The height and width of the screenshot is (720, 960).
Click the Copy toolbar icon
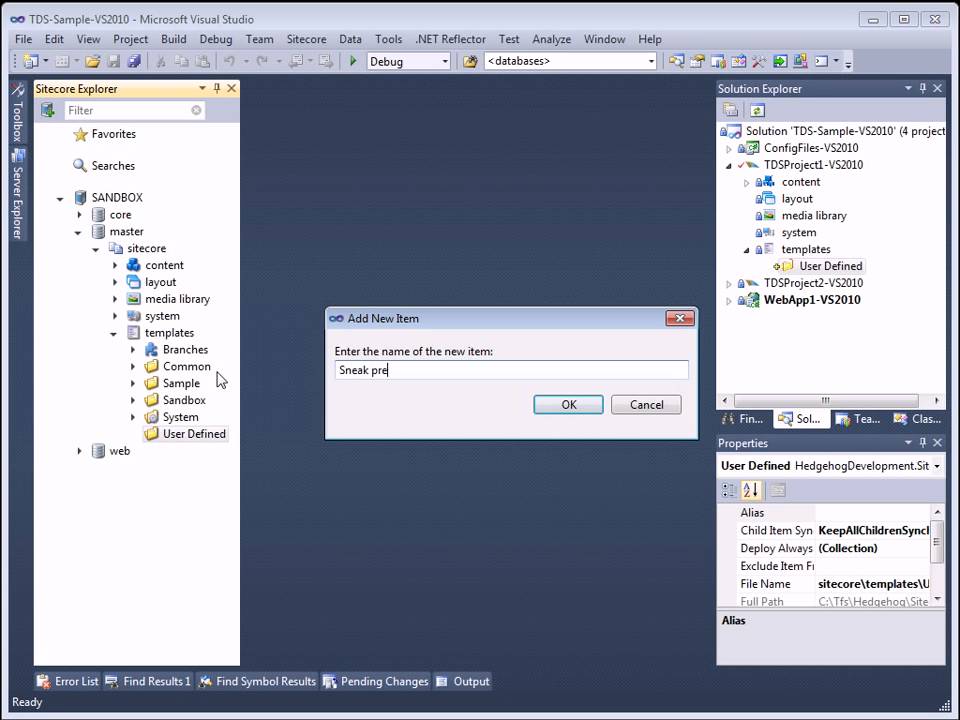(x=181, y=61)
